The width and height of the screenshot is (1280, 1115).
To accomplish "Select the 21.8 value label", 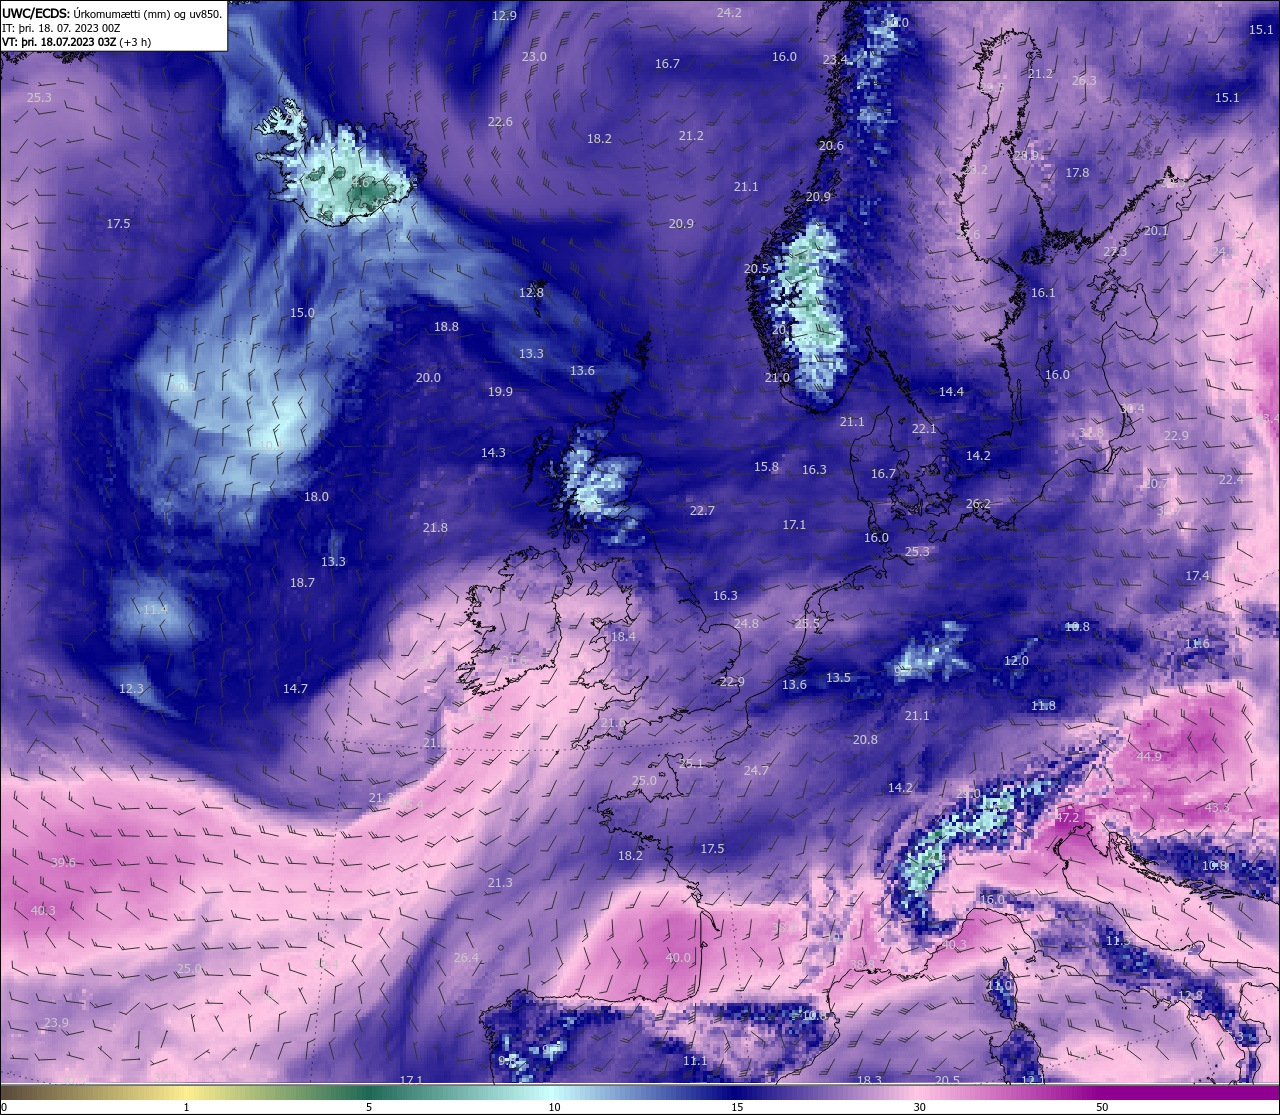I will coord(435,528).
